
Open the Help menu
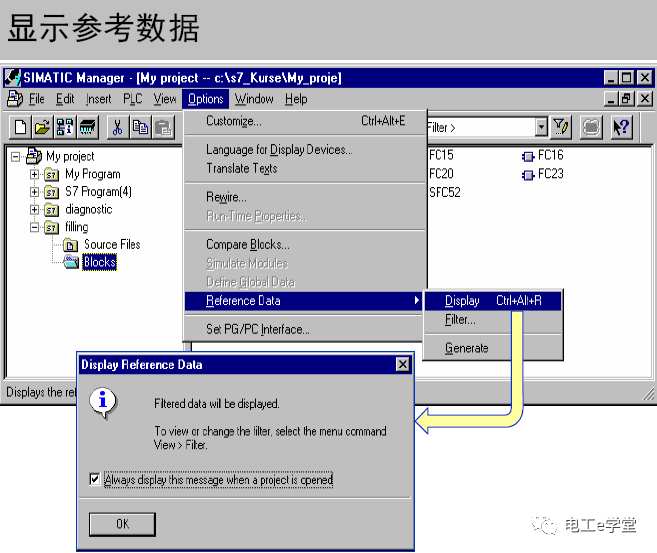(x=296, y=99)
